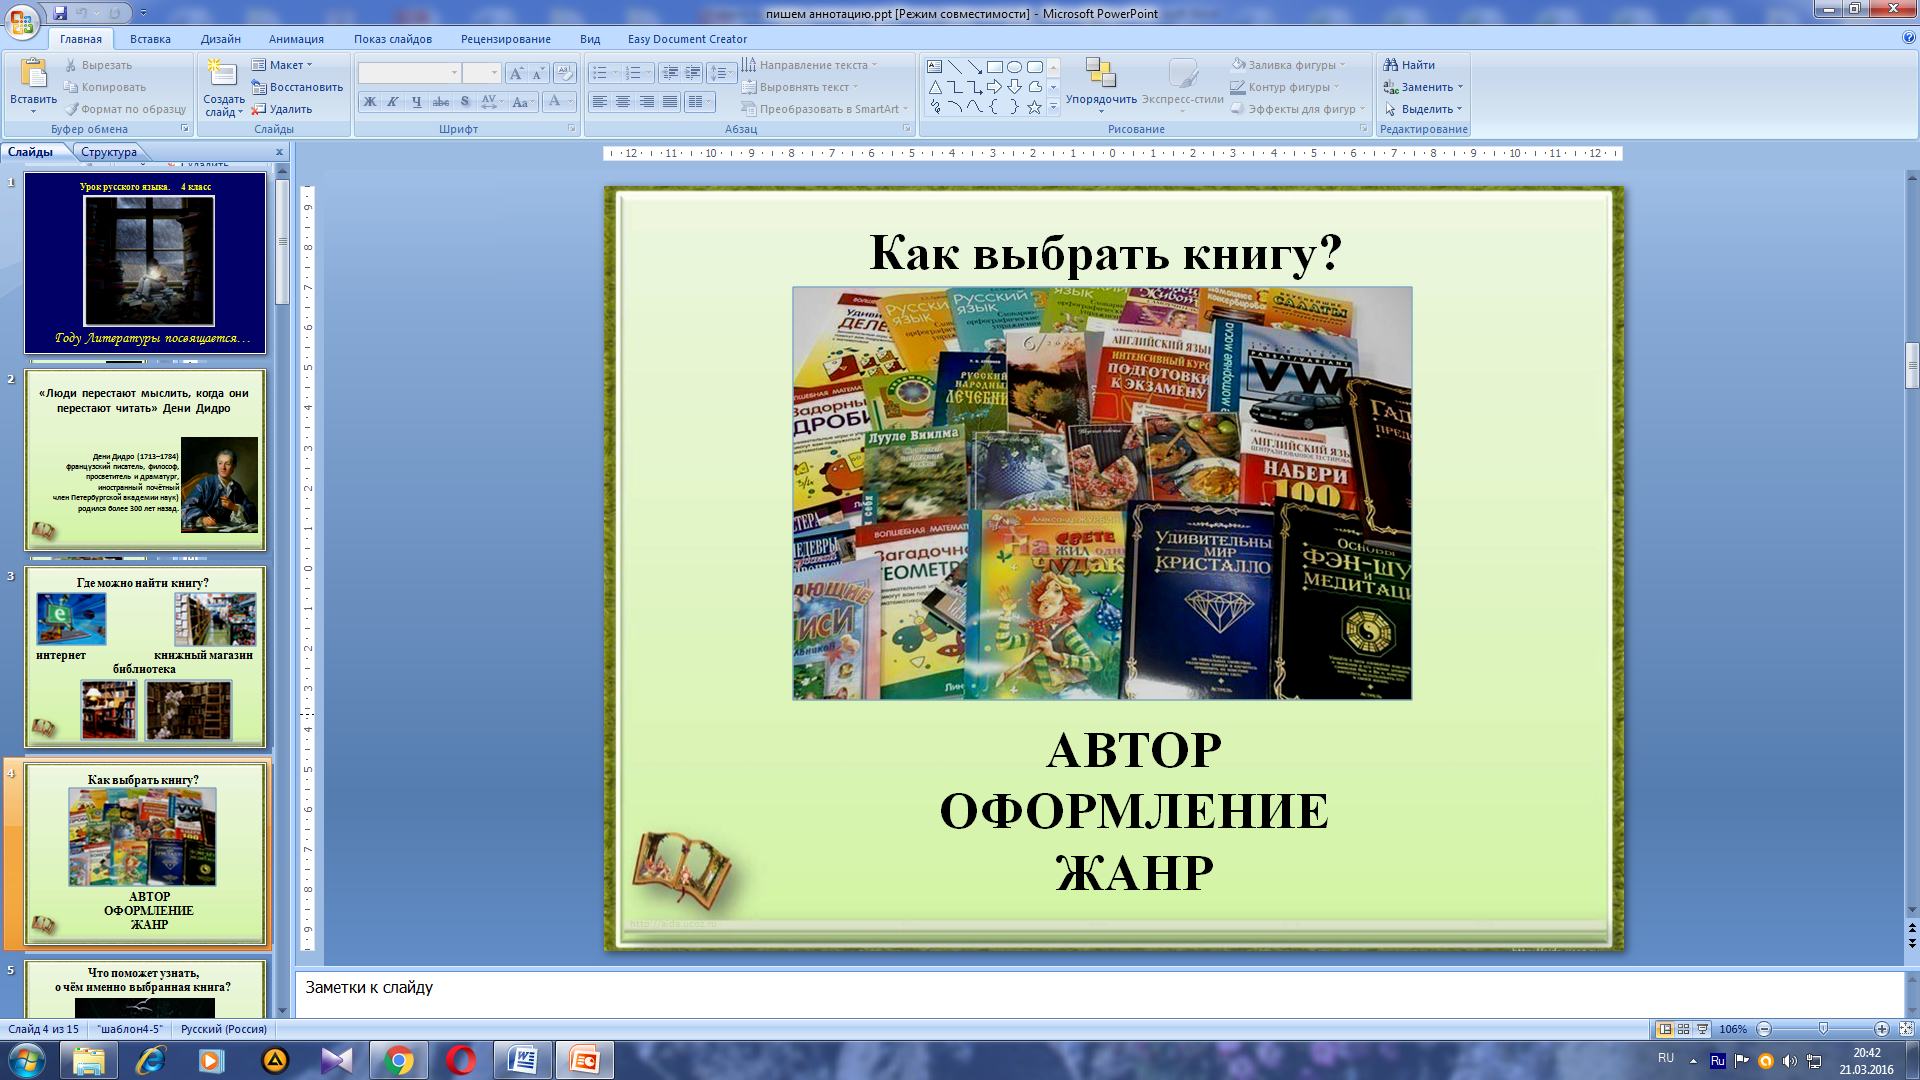The height and width of the screenshot is (1080, 1920).
Task: Insert a text box shape from the gallery
Action: point(934,67)
